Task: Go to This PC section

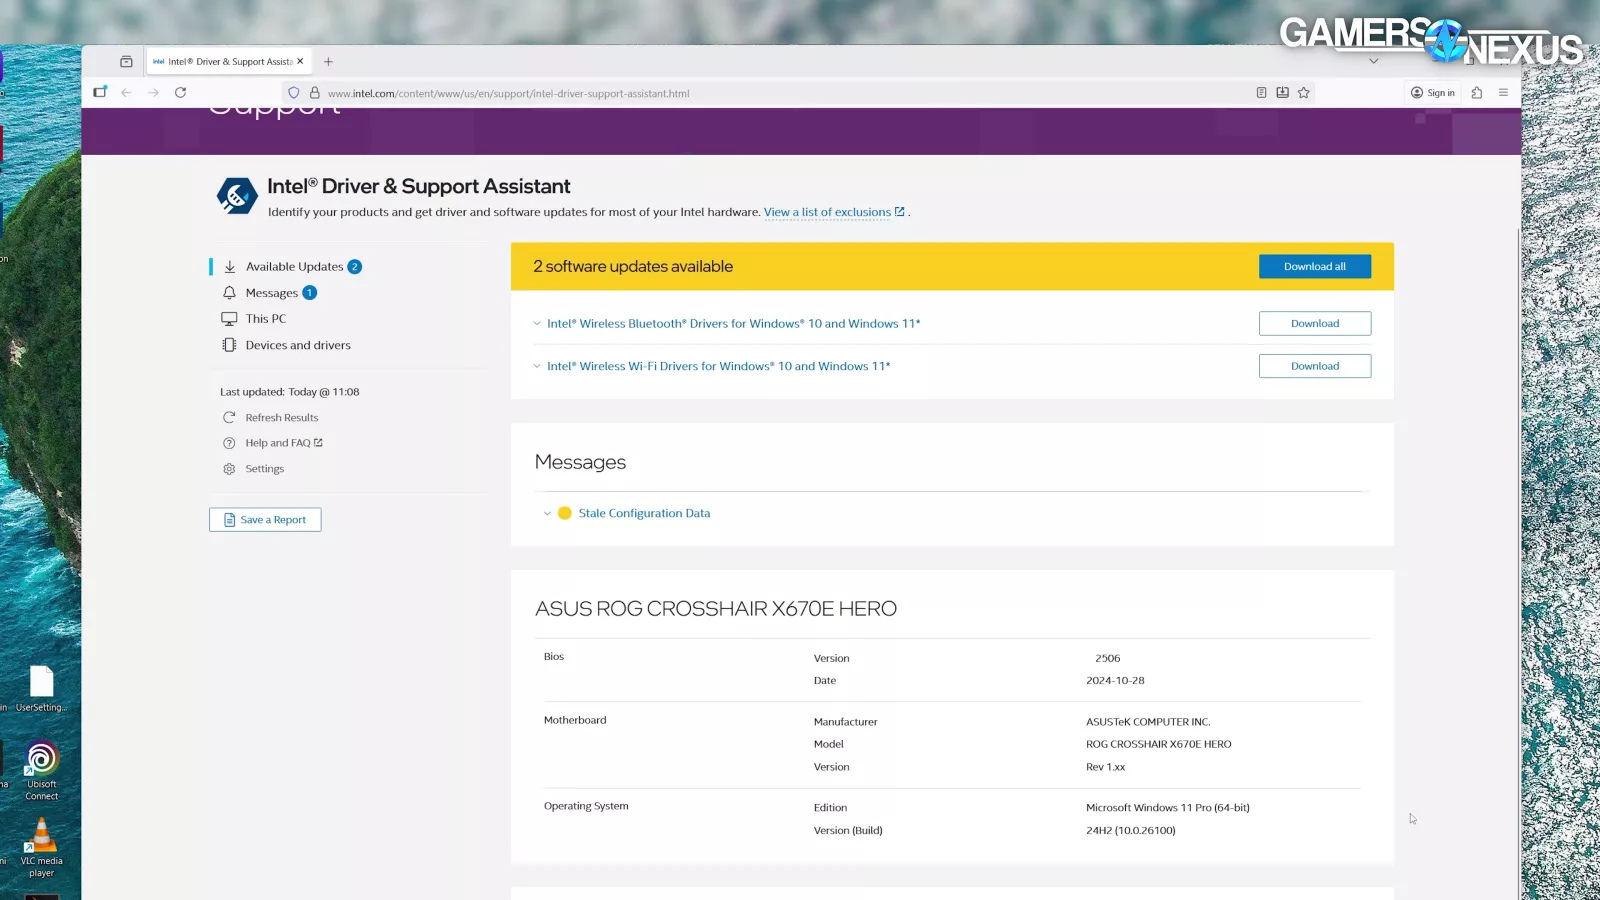Action: pyautogui.click(x=266, y=319)
